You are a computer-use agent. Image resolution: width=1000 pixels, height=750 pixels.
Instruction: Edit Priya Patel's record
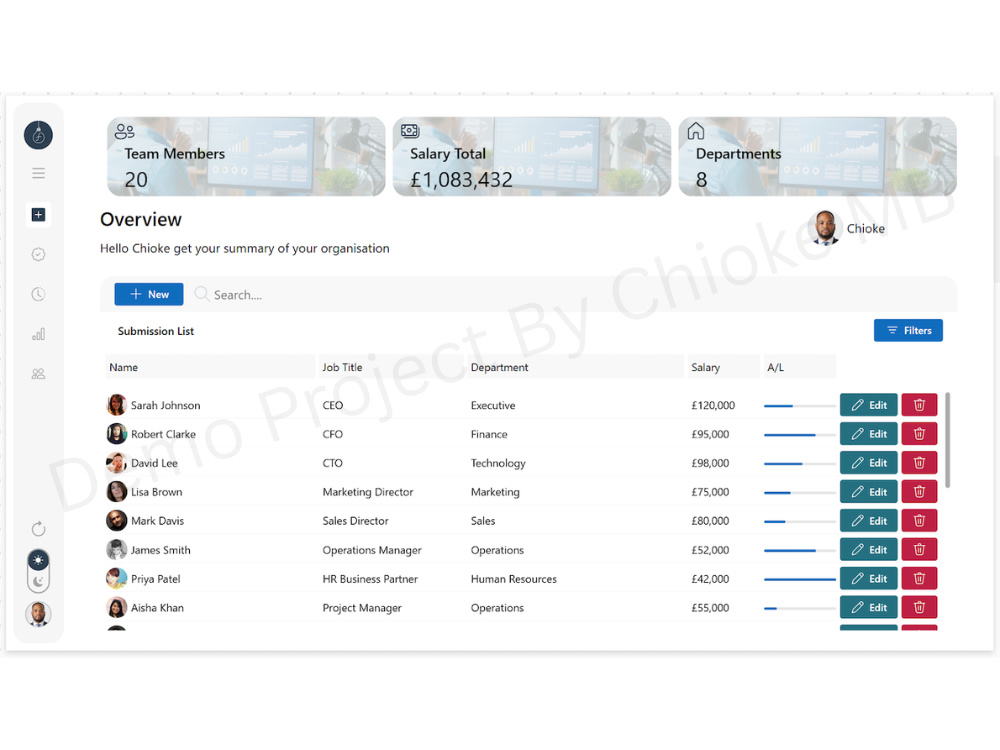pos(868,578)
